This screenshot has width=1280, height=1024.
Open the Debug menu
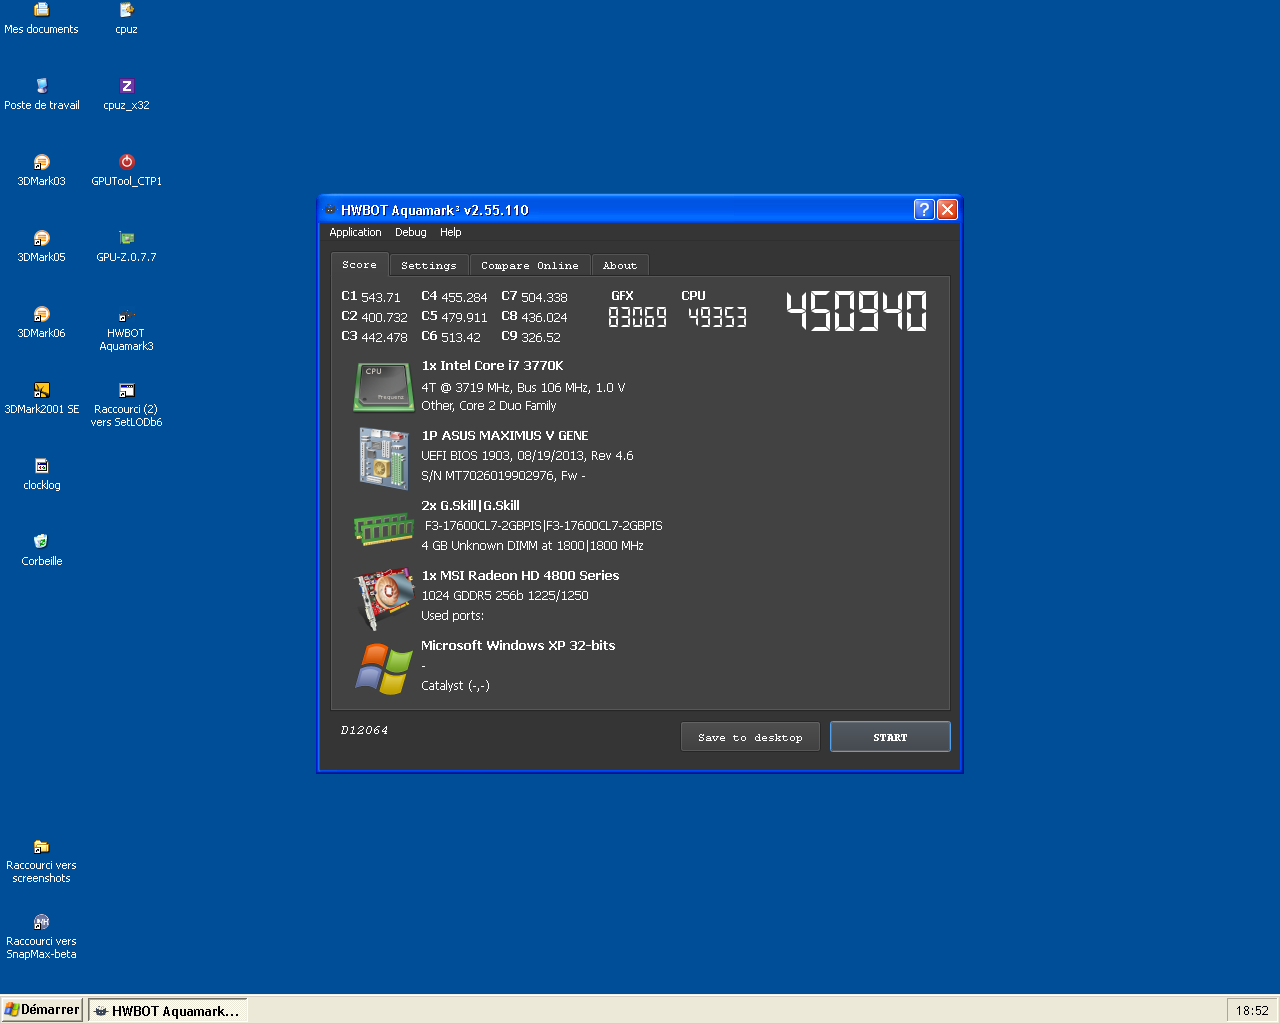[410, 232]
